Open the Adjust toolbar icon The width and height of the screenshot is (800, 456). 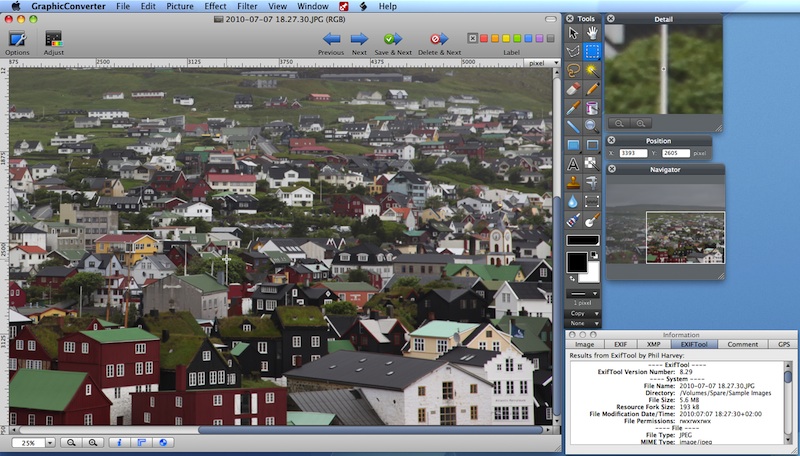click(x=54, y=40)
